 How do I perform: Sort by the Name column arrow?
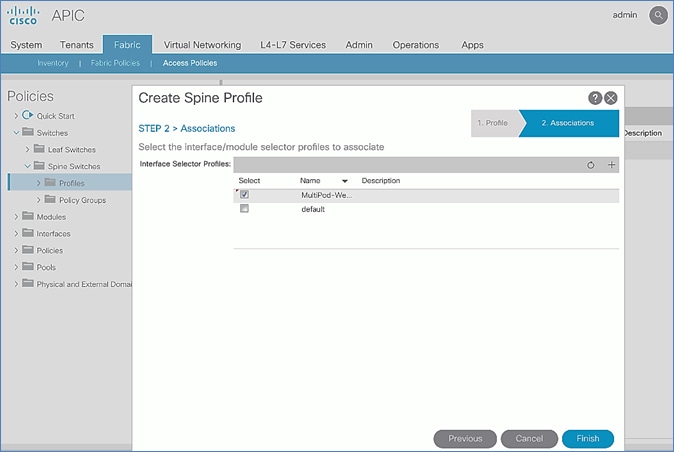coord(344,181)
